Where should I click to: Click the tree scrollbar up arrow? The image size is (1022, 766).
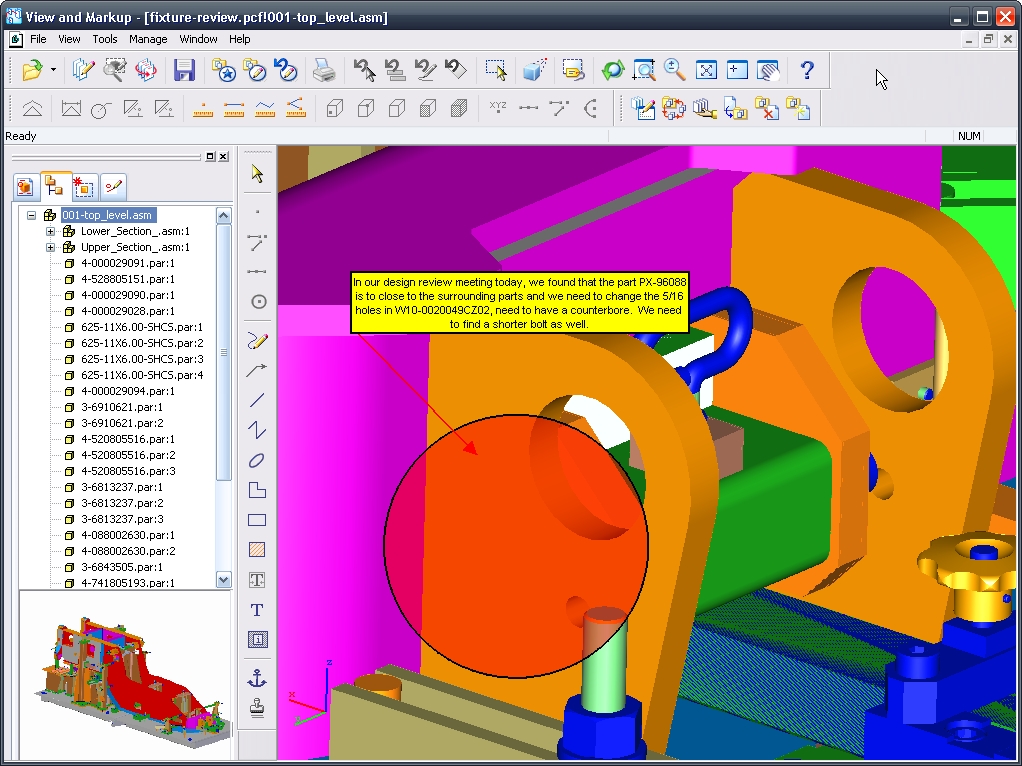point(224,215)
